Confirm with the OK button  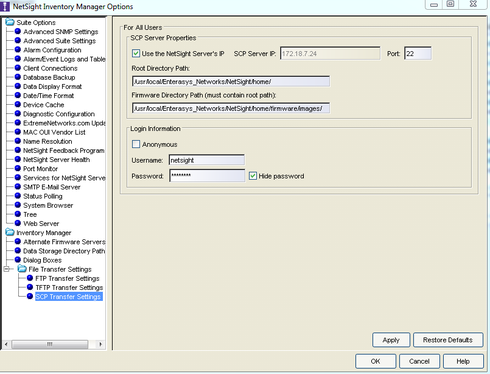point(375,361)
